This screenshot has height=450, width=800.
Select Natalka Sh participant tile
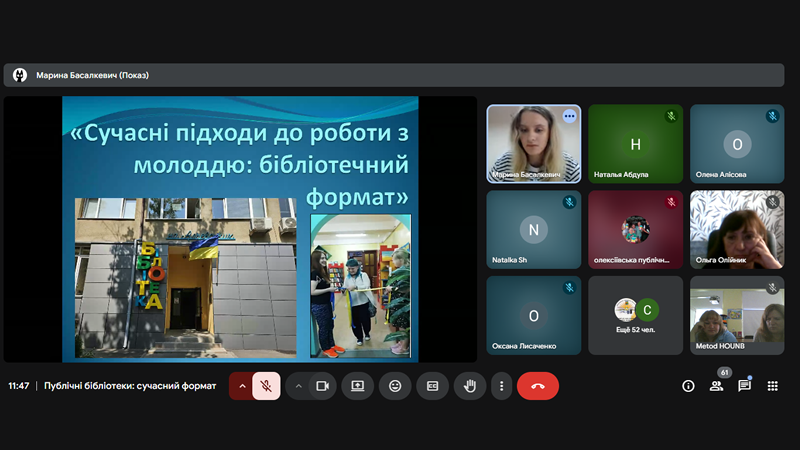534,230
